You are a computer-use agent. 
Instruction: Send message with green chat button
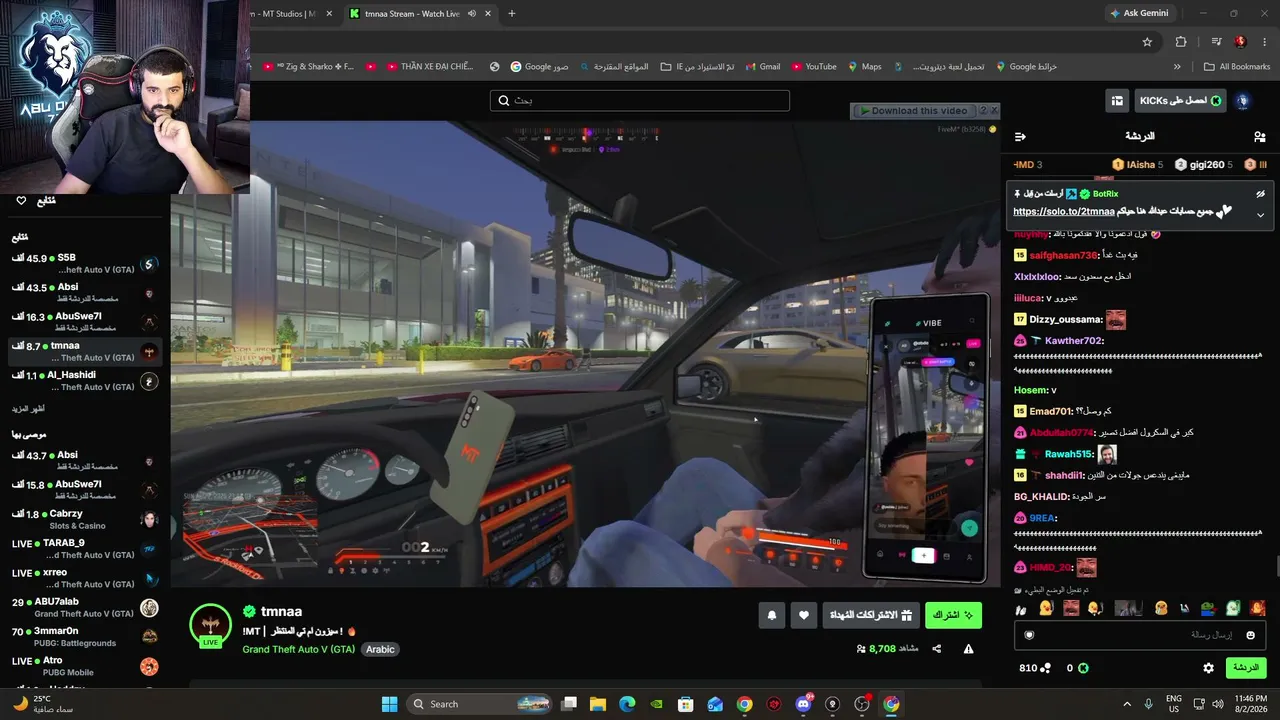[1246, 668]
